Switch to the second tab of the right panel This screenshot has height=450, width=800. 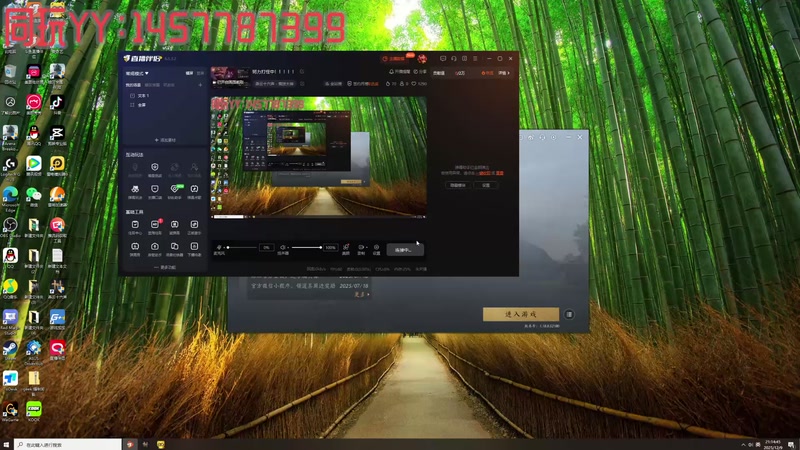pos(460,73)
